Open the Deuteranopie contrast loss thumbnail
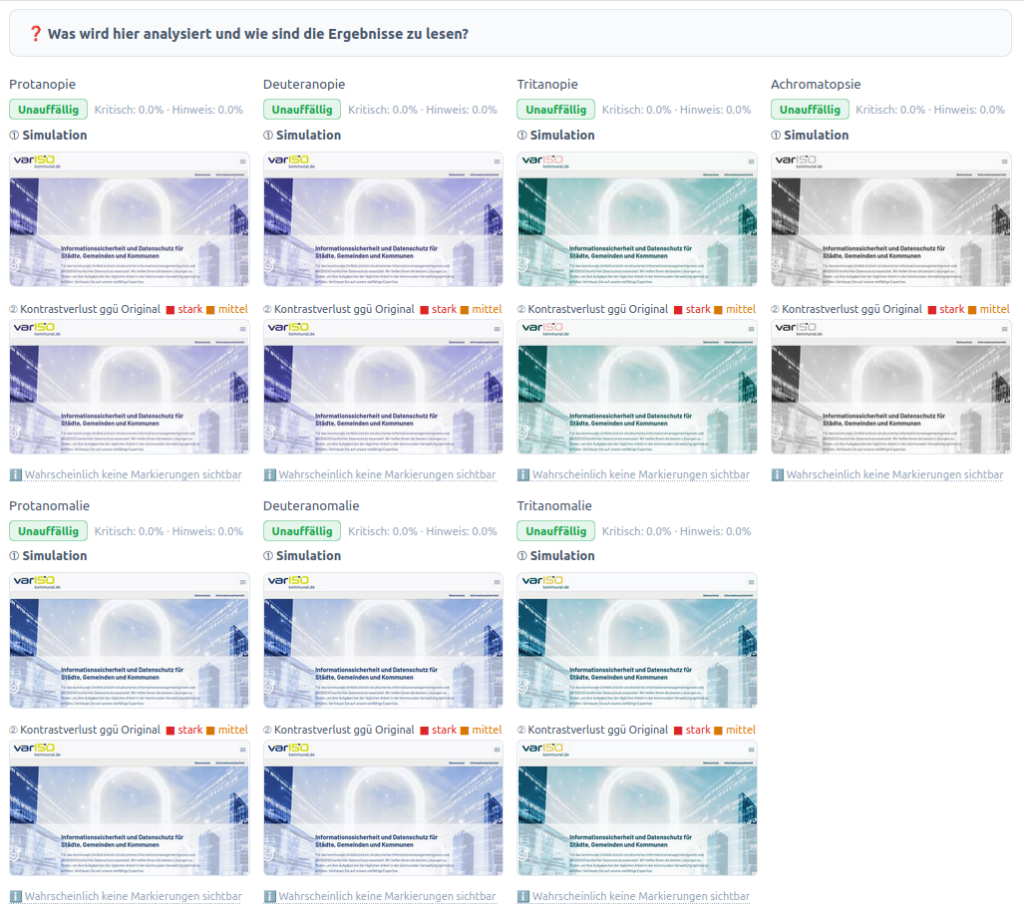The height and width of the screenshot is (913, 1024). pyautogui.click(x=383, y=387)
